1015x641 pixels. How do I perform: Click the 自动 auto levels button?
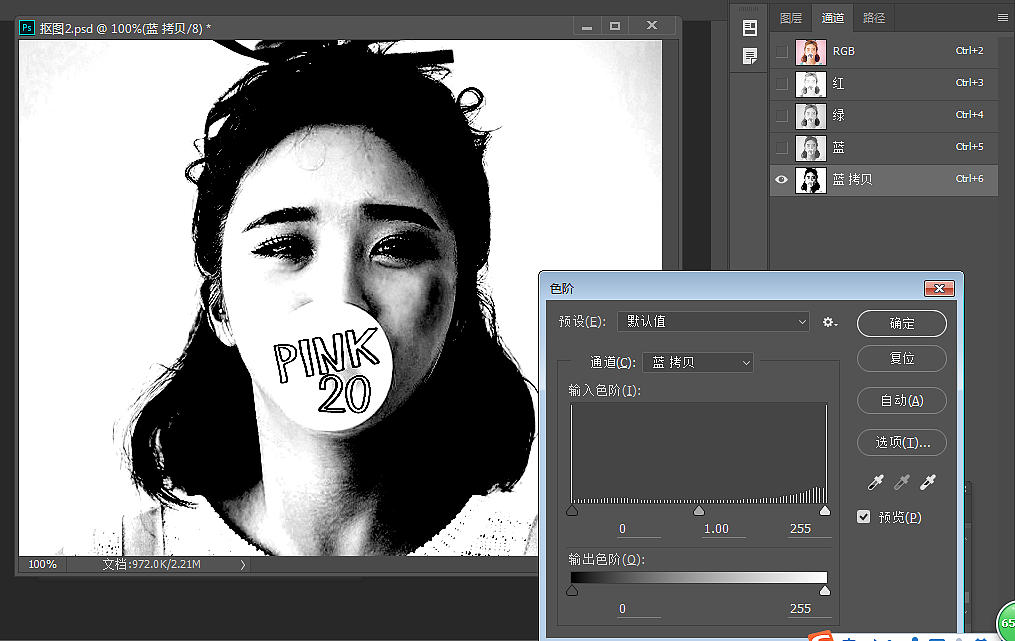[901, 400]
